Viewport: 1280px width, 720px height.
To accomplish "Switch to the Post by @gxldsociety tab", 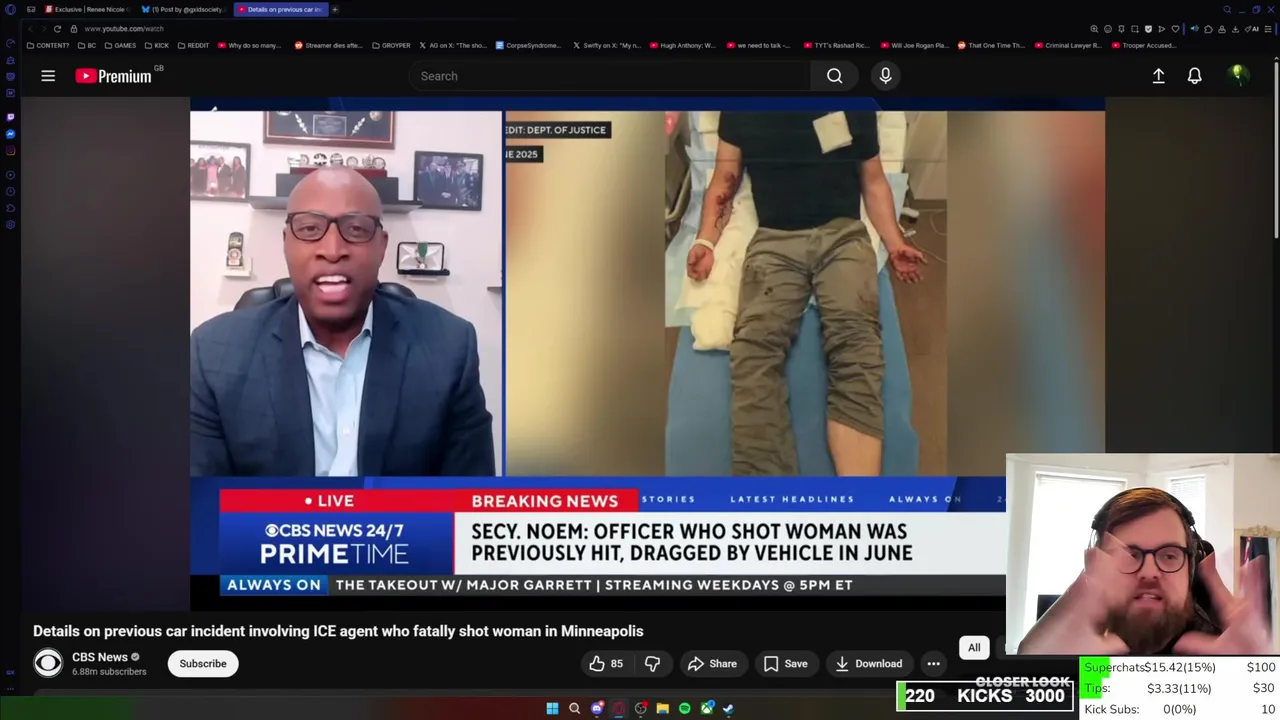I will tap(185, 9).
